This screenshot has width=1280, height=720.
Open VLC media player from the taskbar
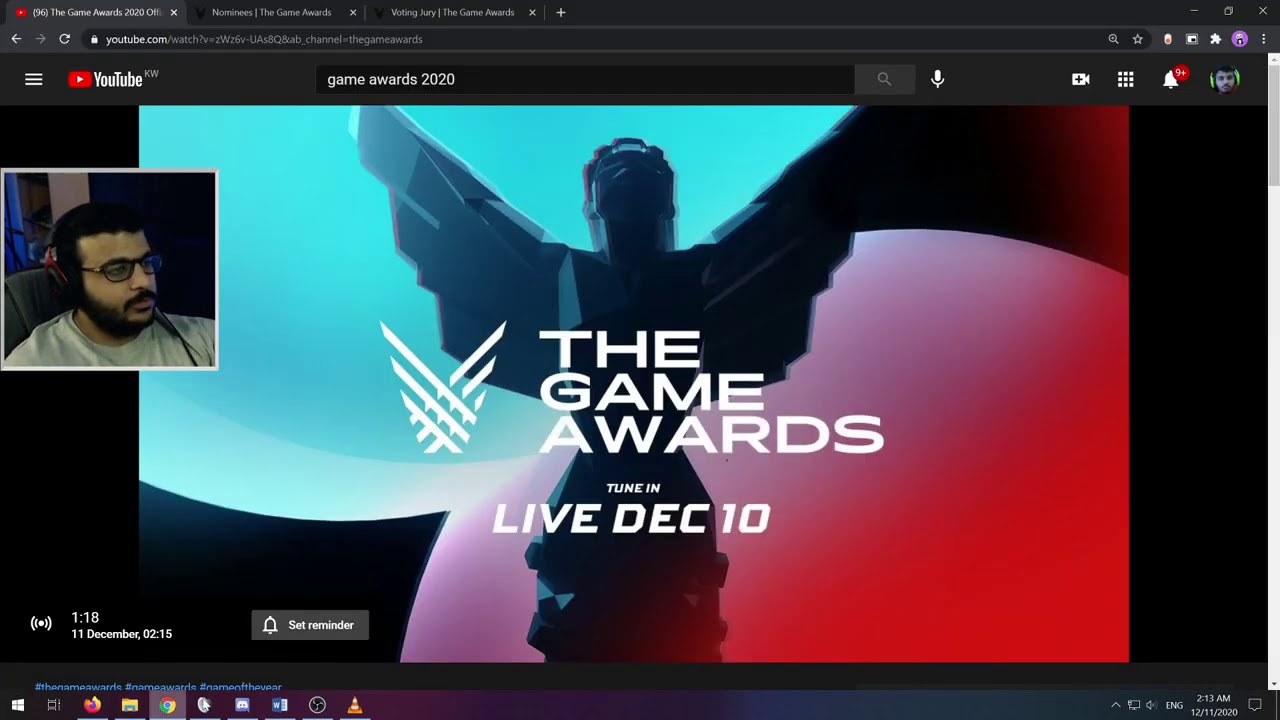355,705
